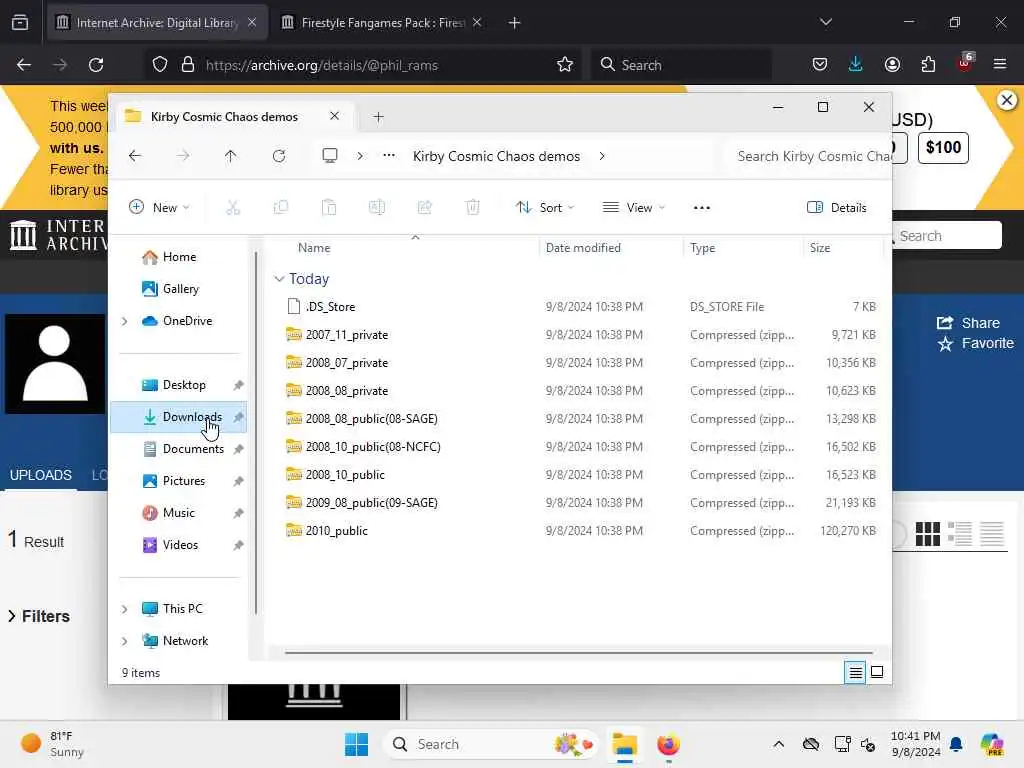Select tile grid view on archive page
The height and width of the screenshot is (768, 1024).
pyautogui.click(x=927, y=534)
